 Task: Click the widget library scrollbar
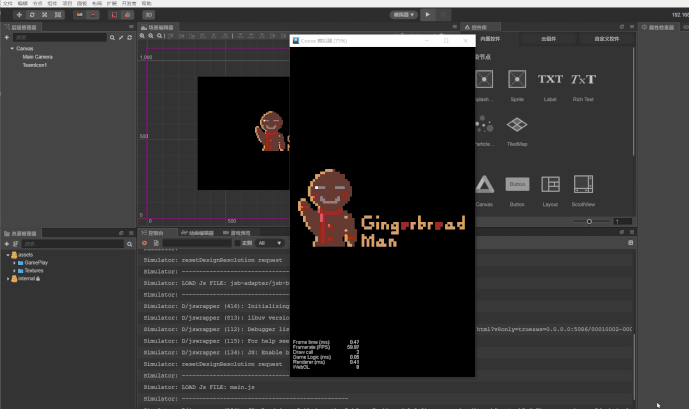click(x=634, y=101)
